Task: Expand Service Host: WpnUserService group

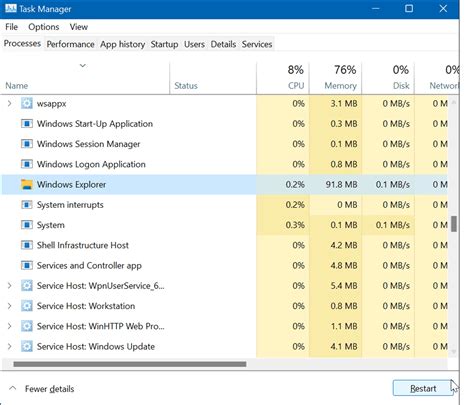Action: tap(9, 286)
